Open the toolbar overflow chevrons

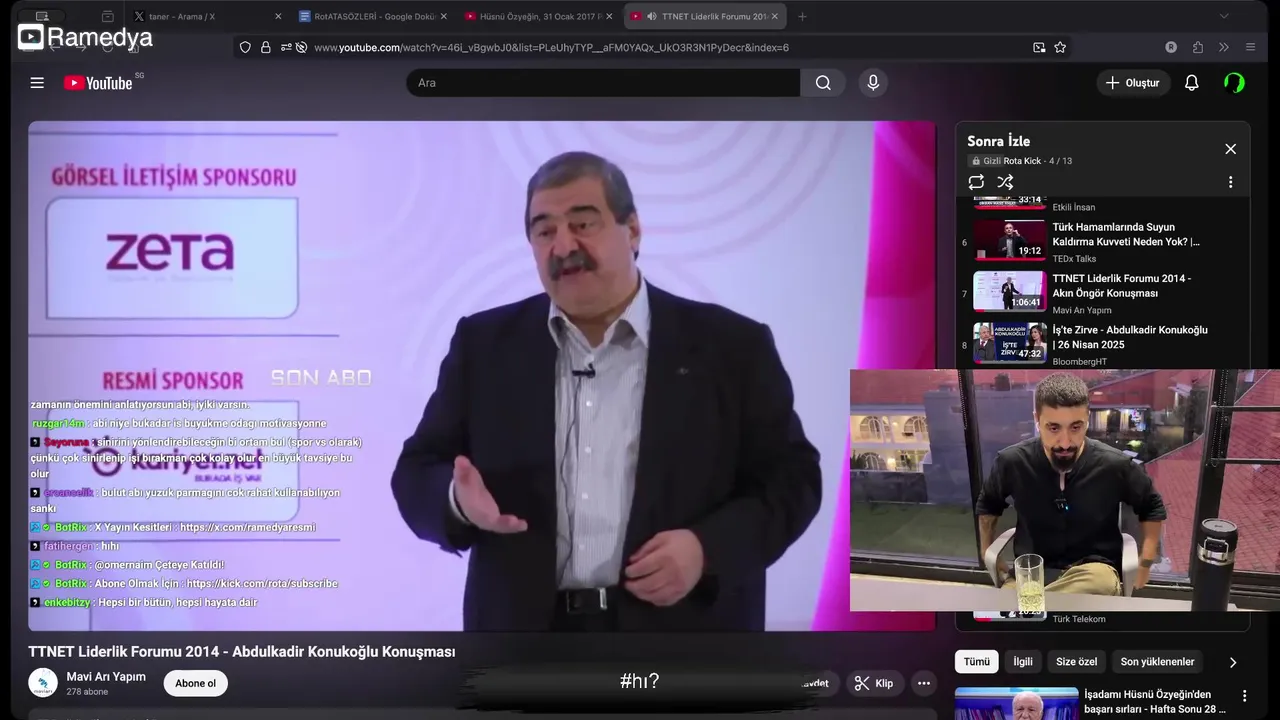(x=1223, y=47)
